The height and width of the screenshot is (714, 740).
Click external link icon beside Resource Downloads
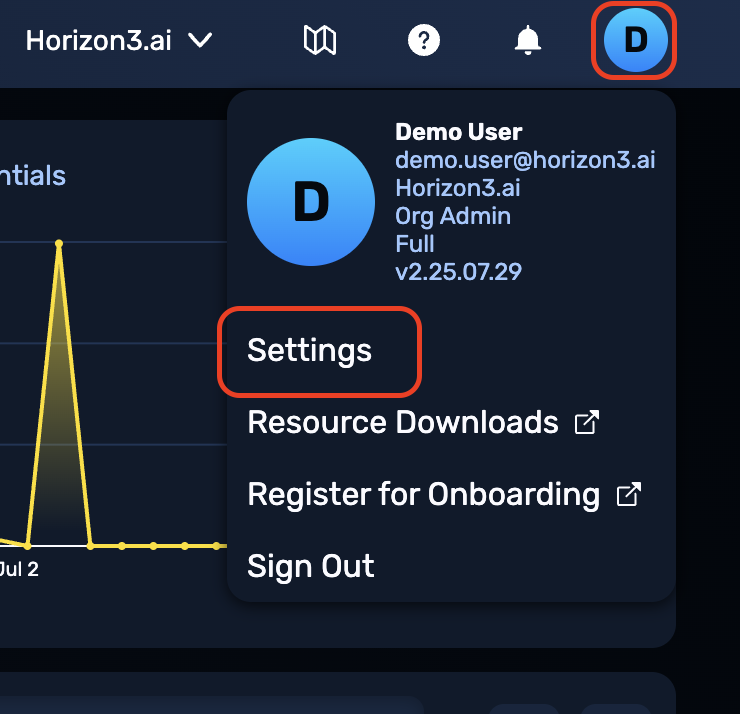[587, 422]
